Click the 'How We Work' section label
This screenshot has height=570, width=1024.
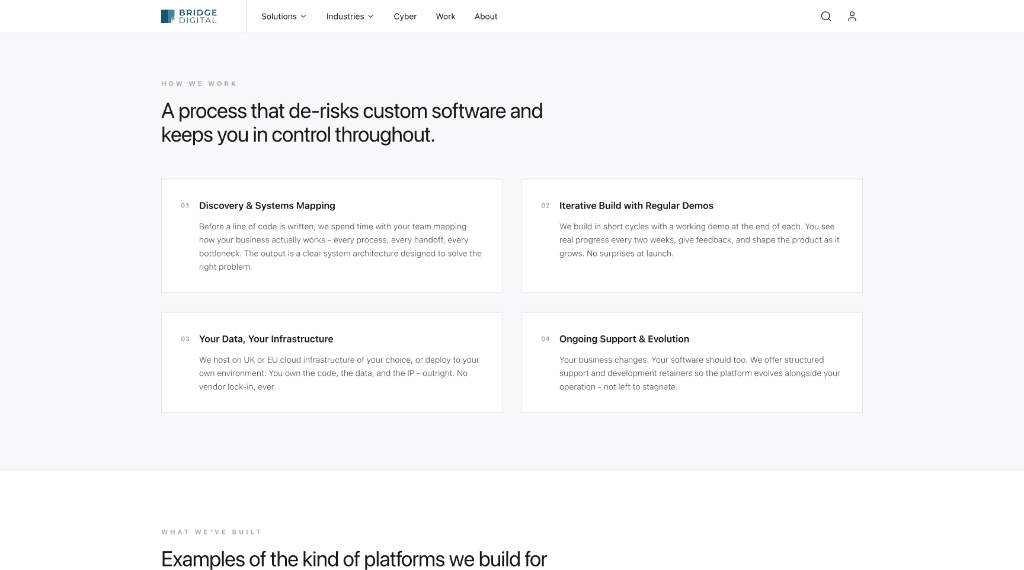click(x=199, y=84)
